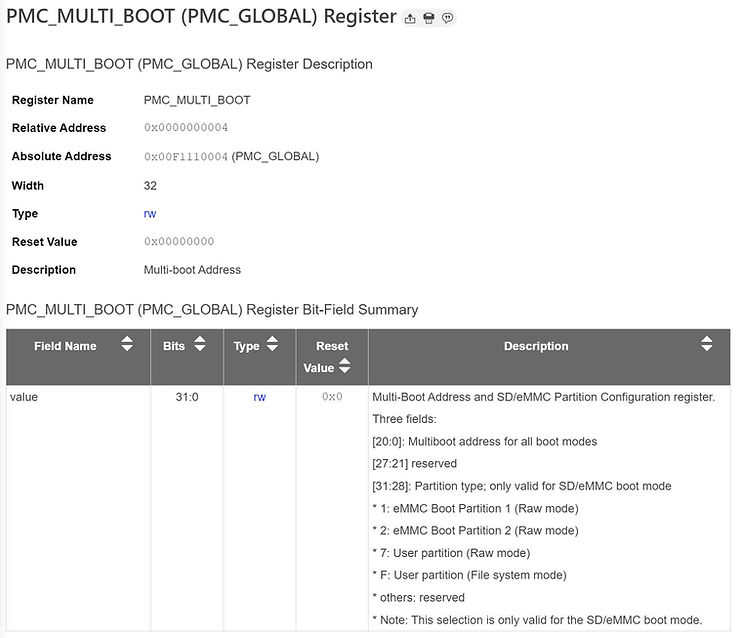Screen dimensions: 740x638
Task: Click '[20:0]: Multiboot address for all boot modes'
Action: coord(485,442)
